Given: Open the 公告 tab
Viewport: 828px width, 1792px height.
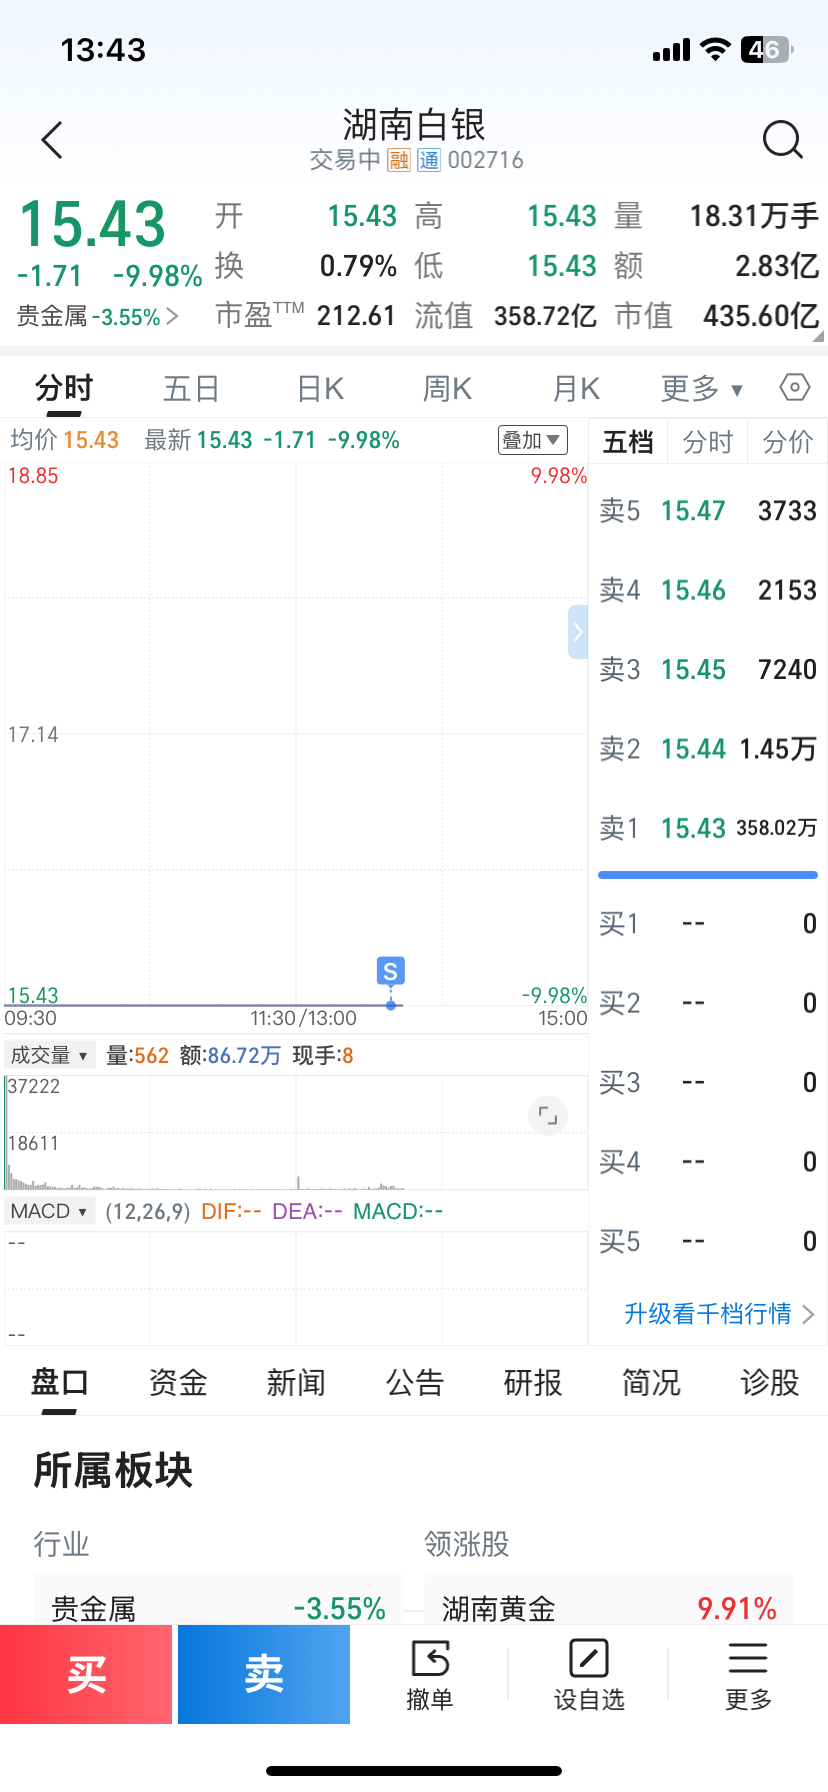Looking at the screenshot, I should click(x=415, y=1383).
